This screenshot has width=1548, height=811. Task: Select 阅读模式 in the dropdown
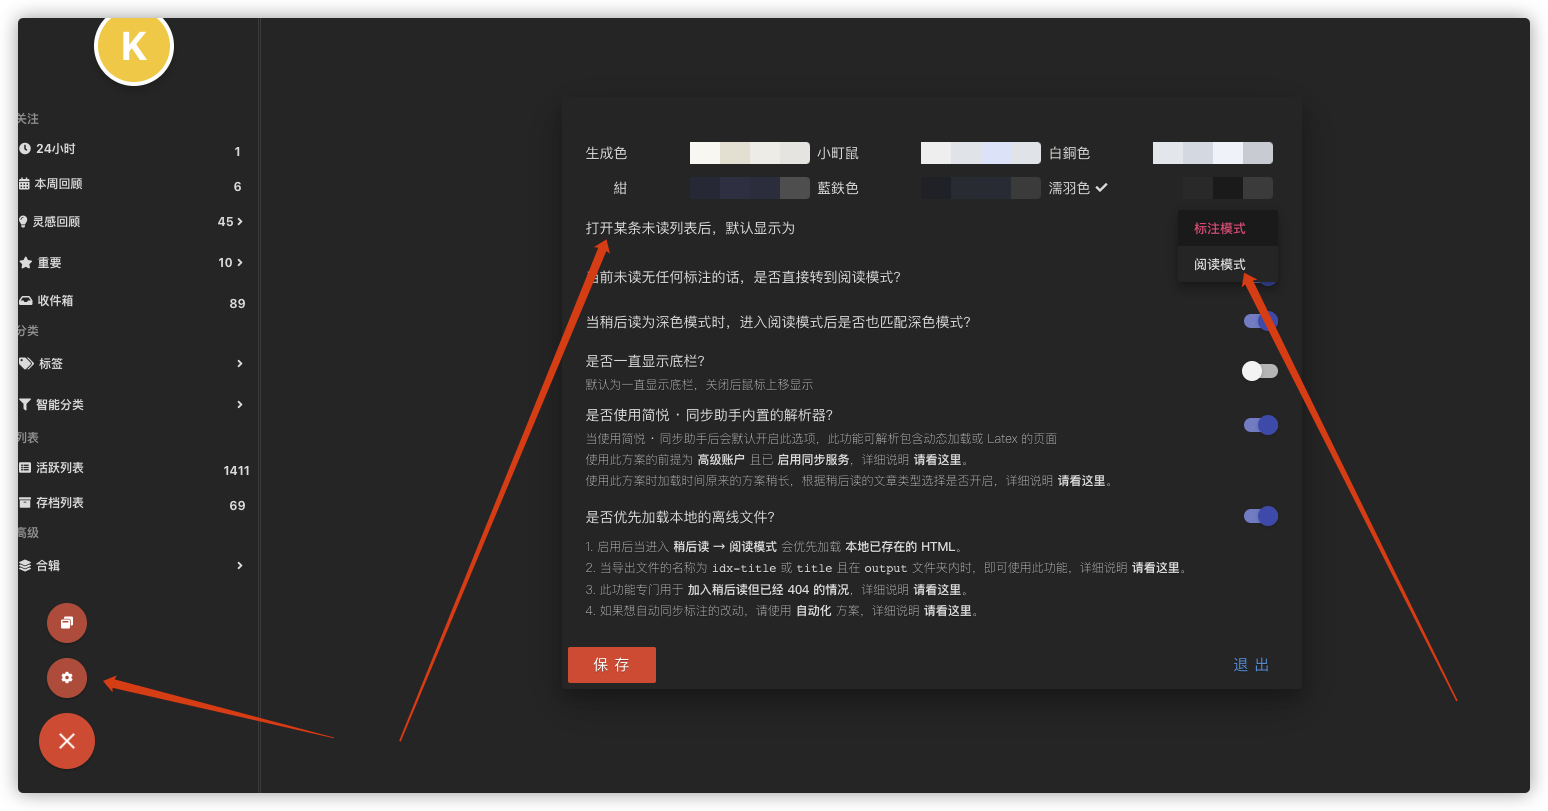(x=1228, y=265)
